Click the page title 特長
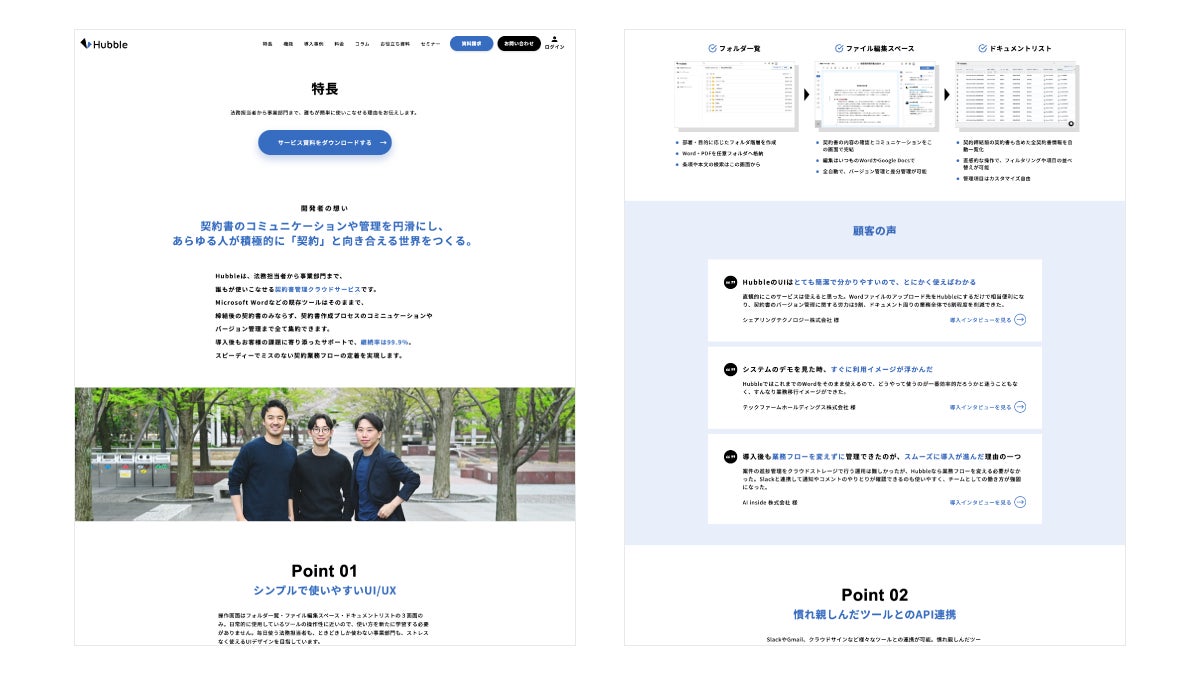The image size is (1200, 675). coord(324,89)
